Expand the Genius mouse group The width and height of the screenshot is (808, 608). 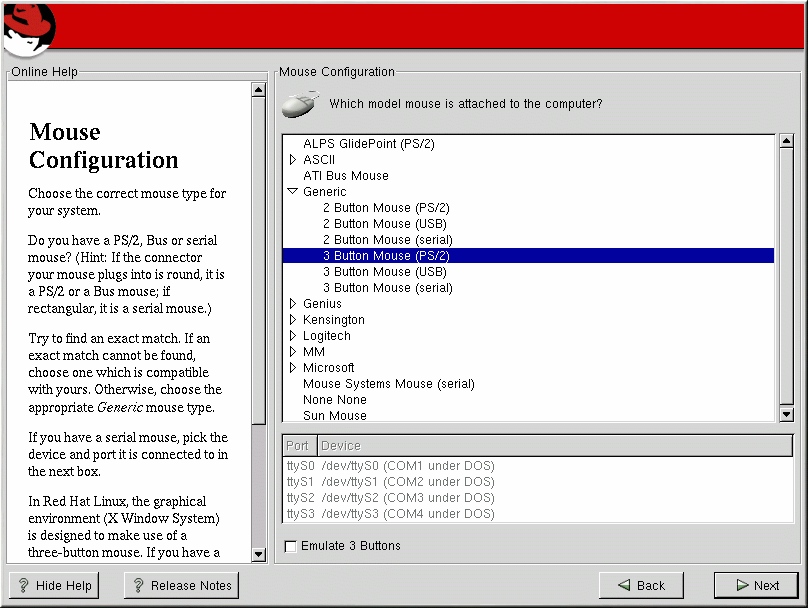(293, 303)
